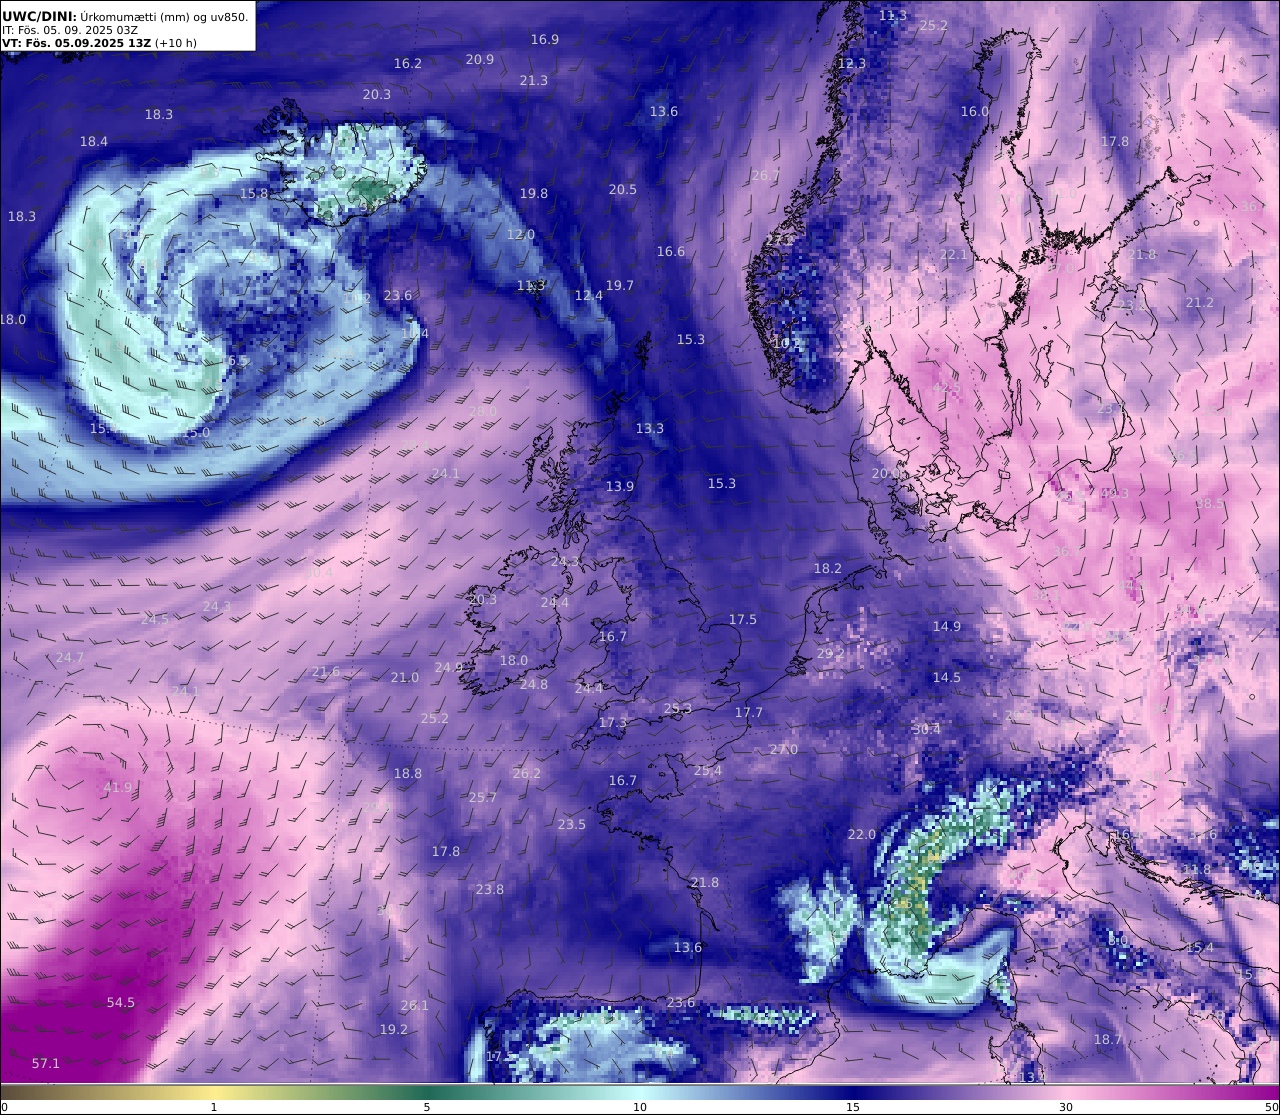Click the colorbar tick label 1
1280x1115 pixels.
[214, 1107]
